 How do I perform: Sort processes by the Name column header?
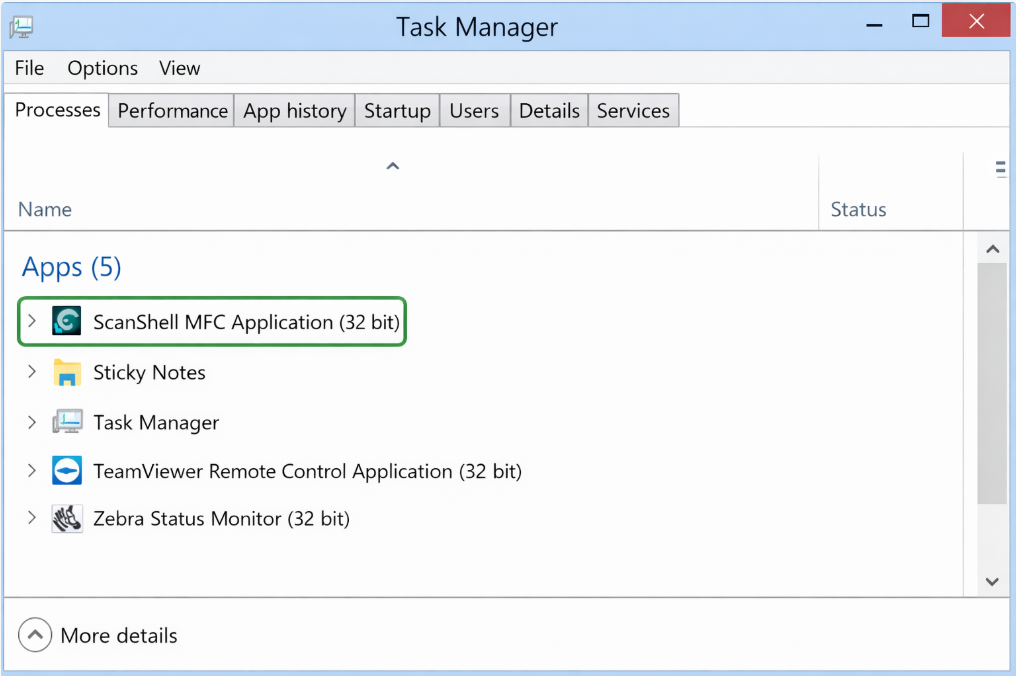[45, 209]
